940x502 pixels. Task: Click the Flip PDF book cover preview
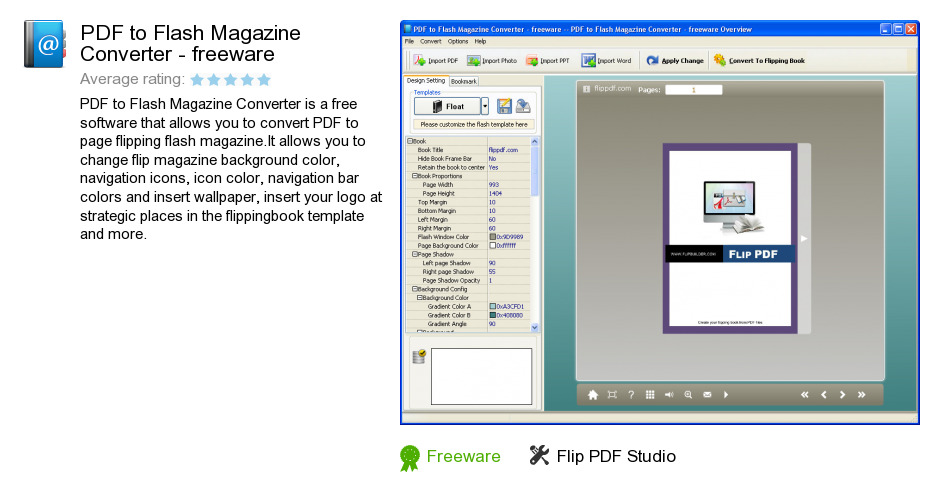(x=730, y=238)
